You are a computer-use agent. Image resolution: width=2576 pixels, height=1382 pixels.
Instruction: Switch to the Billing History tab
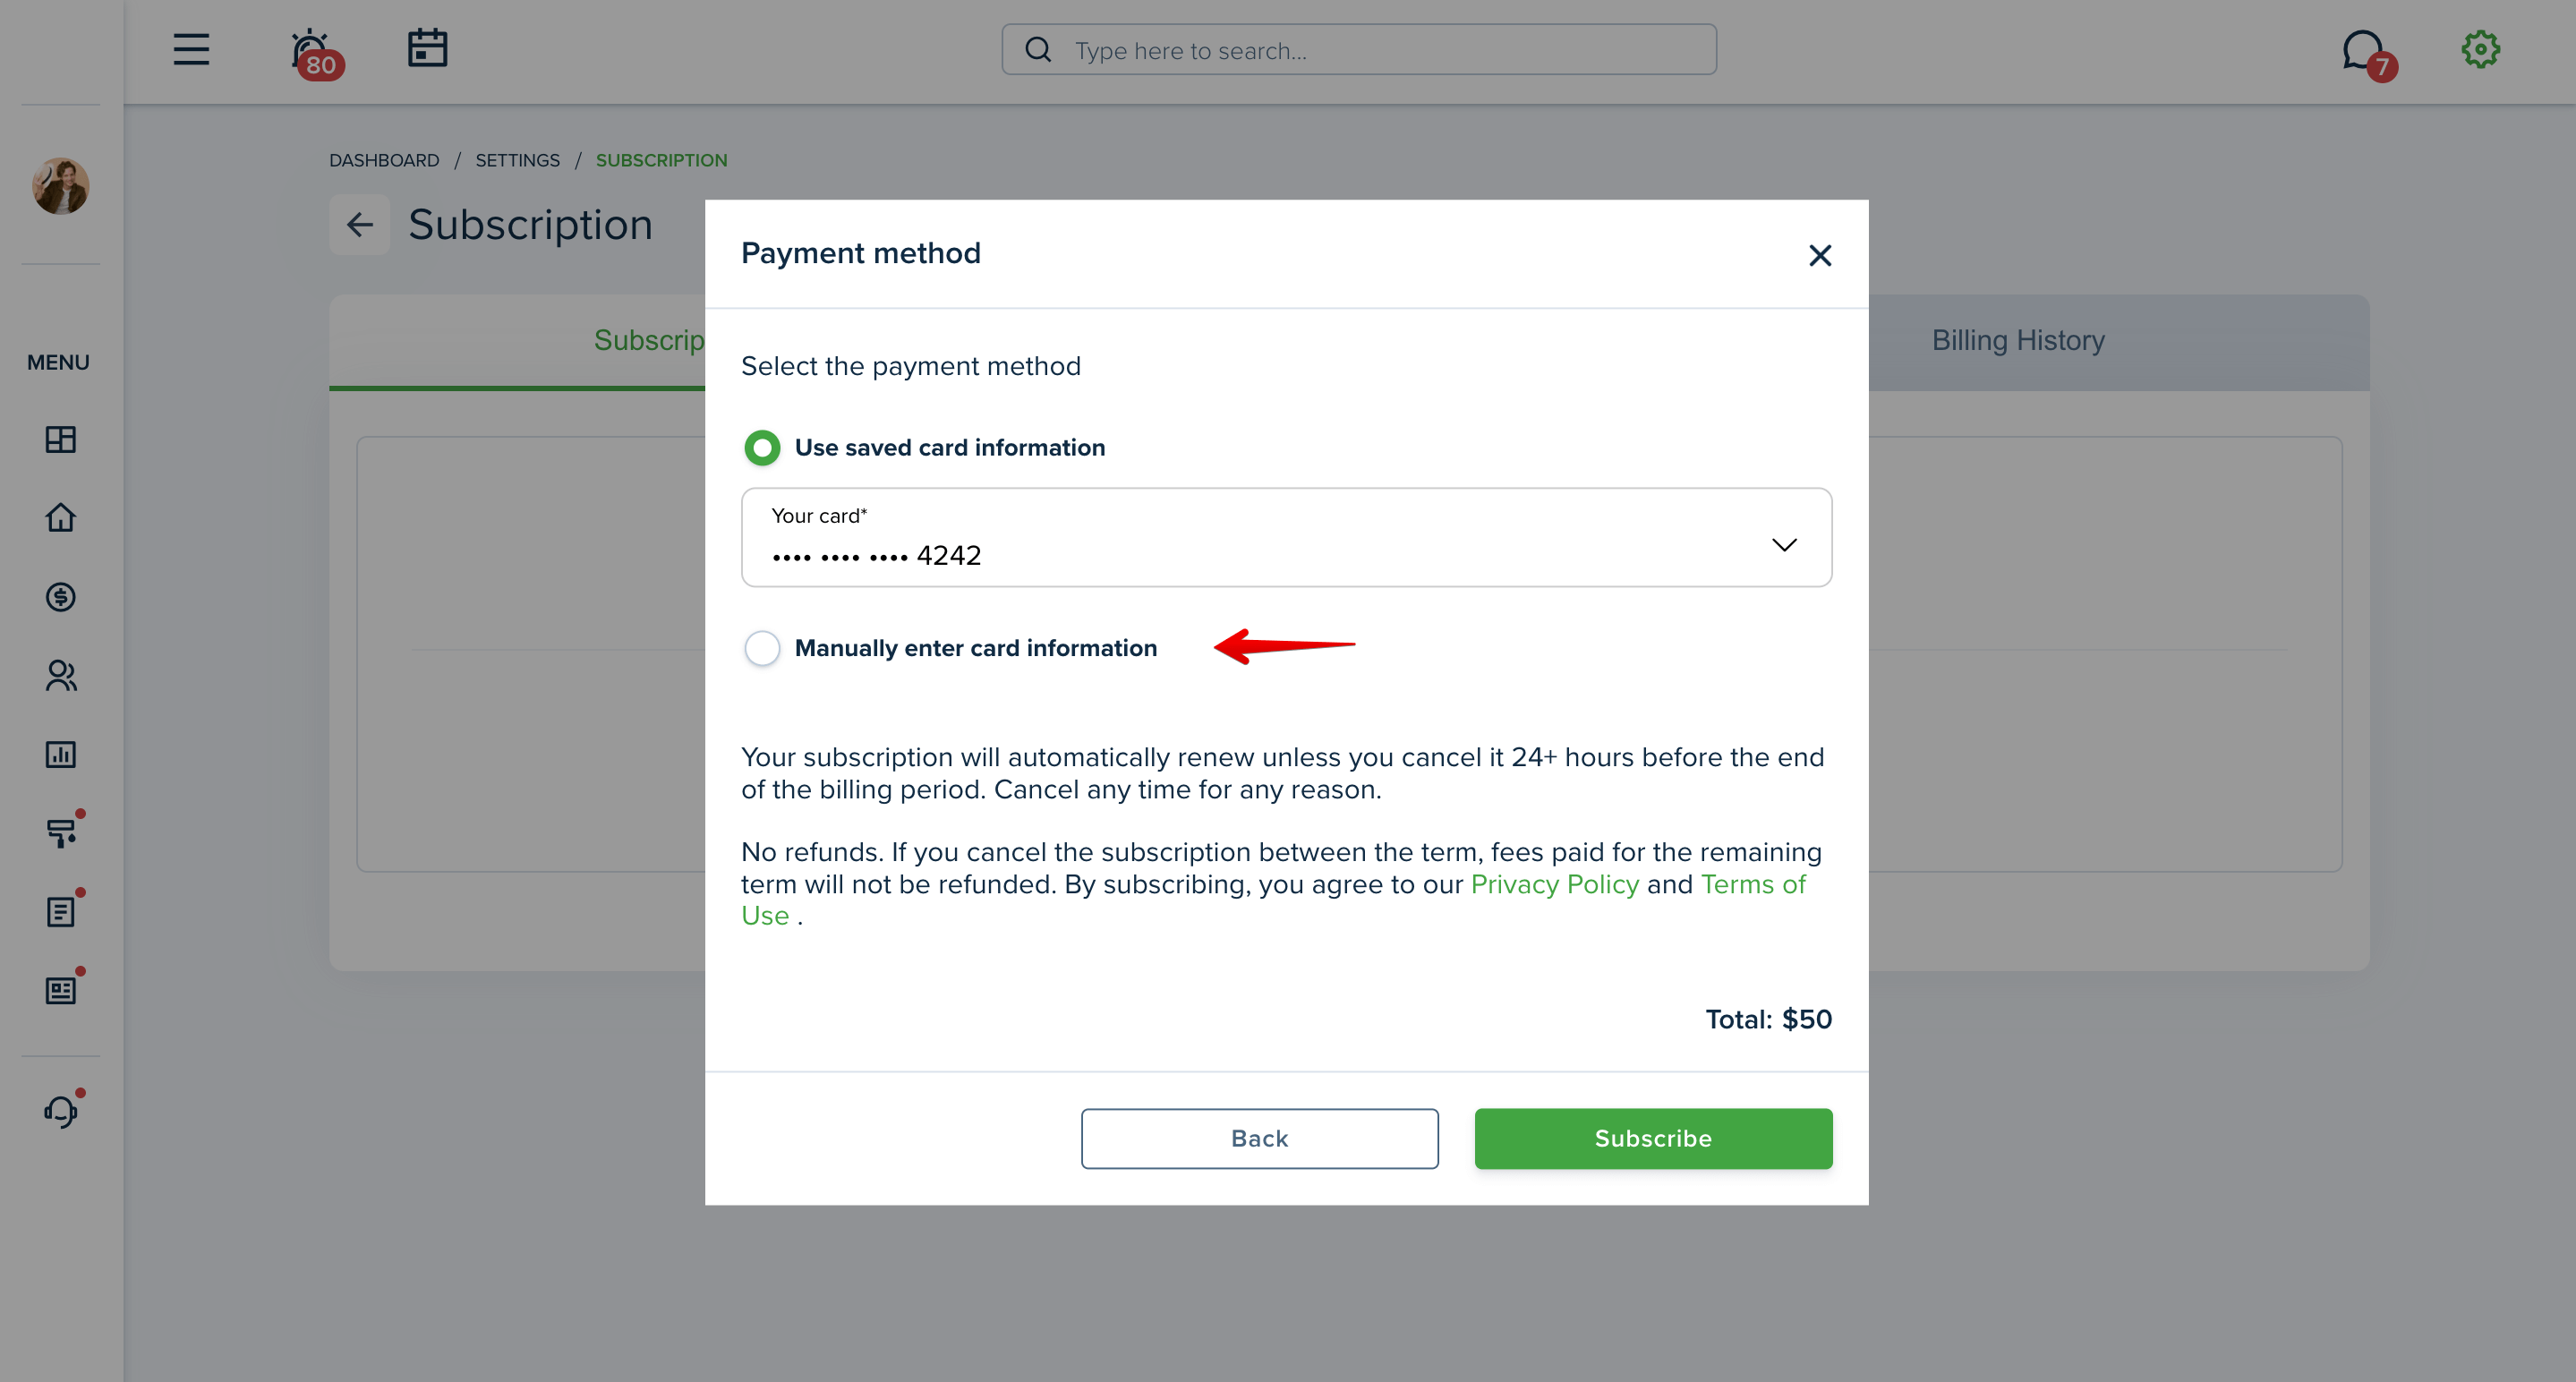[2018, 341]
